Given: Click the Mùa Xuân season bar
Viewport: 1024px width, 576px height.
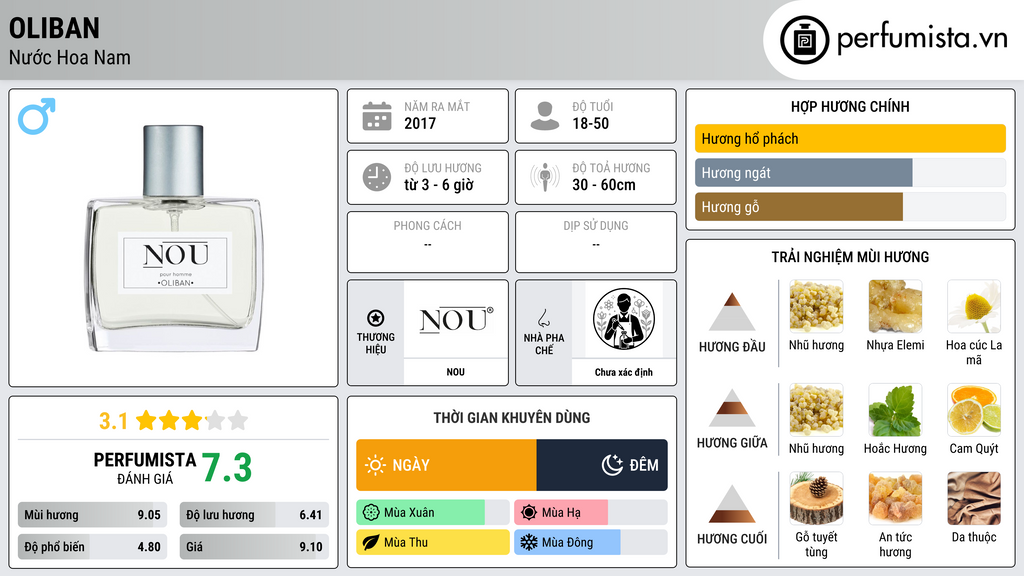Looking at the screenshot, I should (433, 513).
